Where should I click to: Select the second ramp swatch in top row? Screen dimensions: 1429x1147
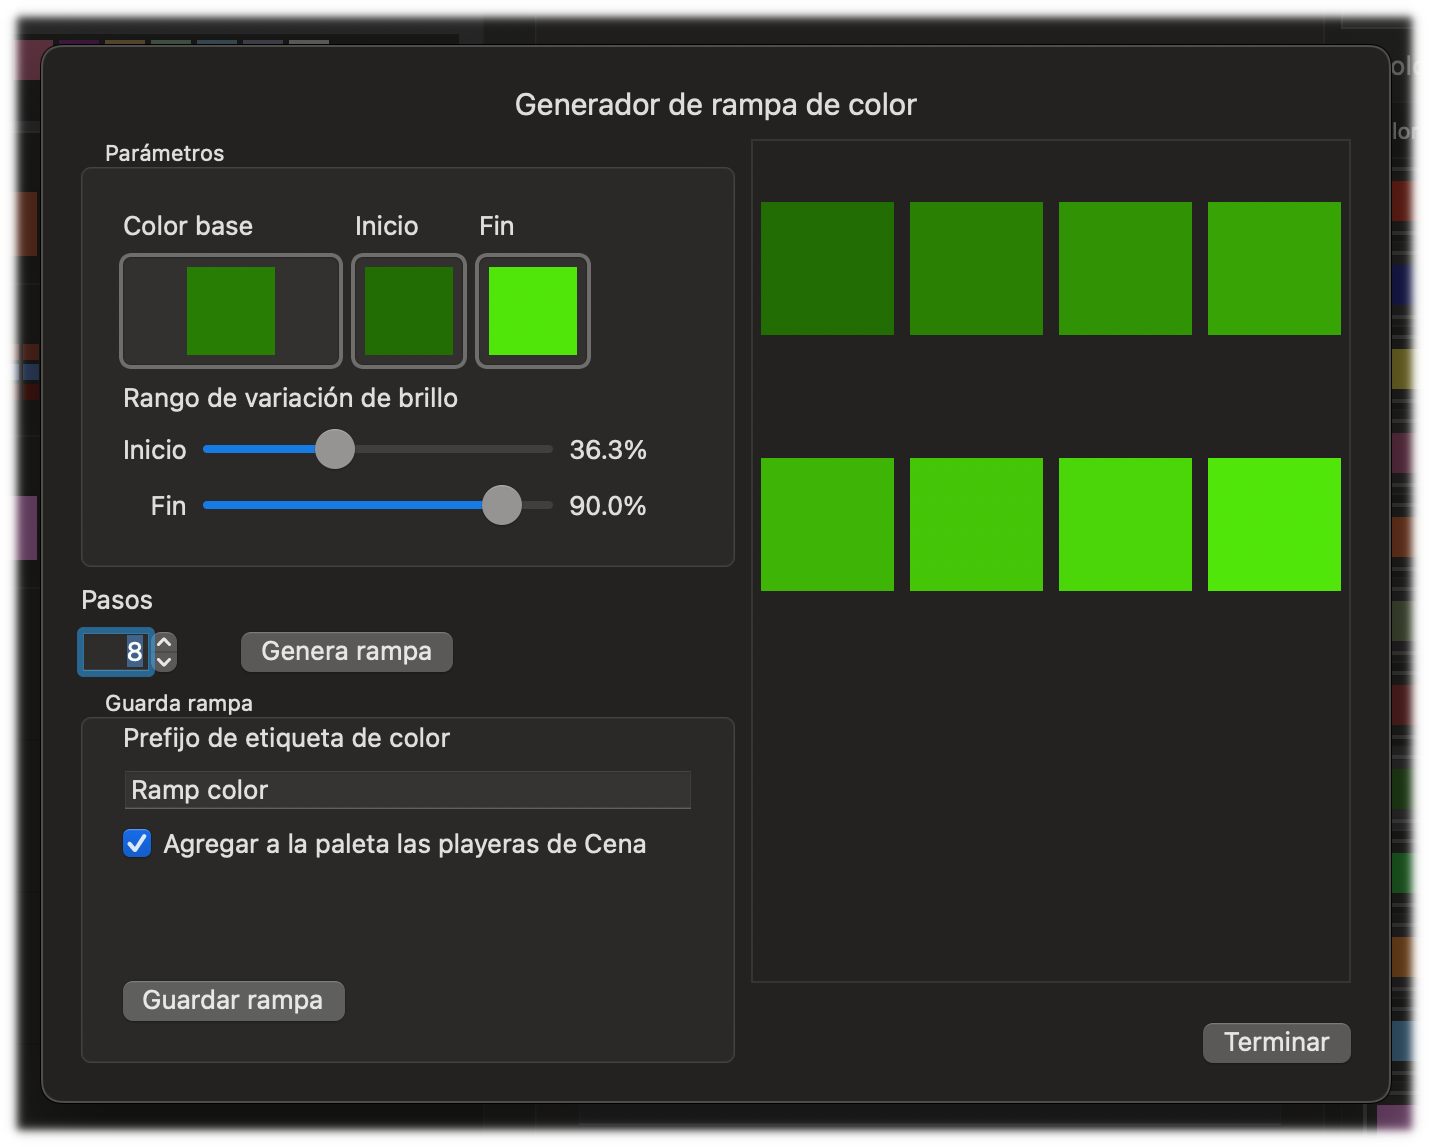976,268
